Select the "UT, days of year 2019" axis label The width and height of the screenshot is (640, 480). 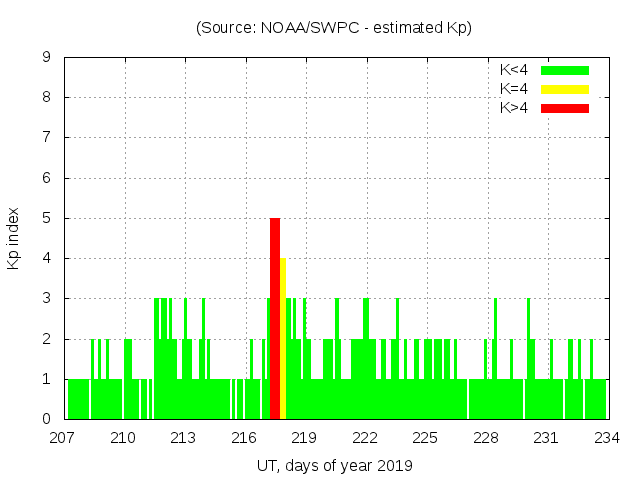coord(334,465)
